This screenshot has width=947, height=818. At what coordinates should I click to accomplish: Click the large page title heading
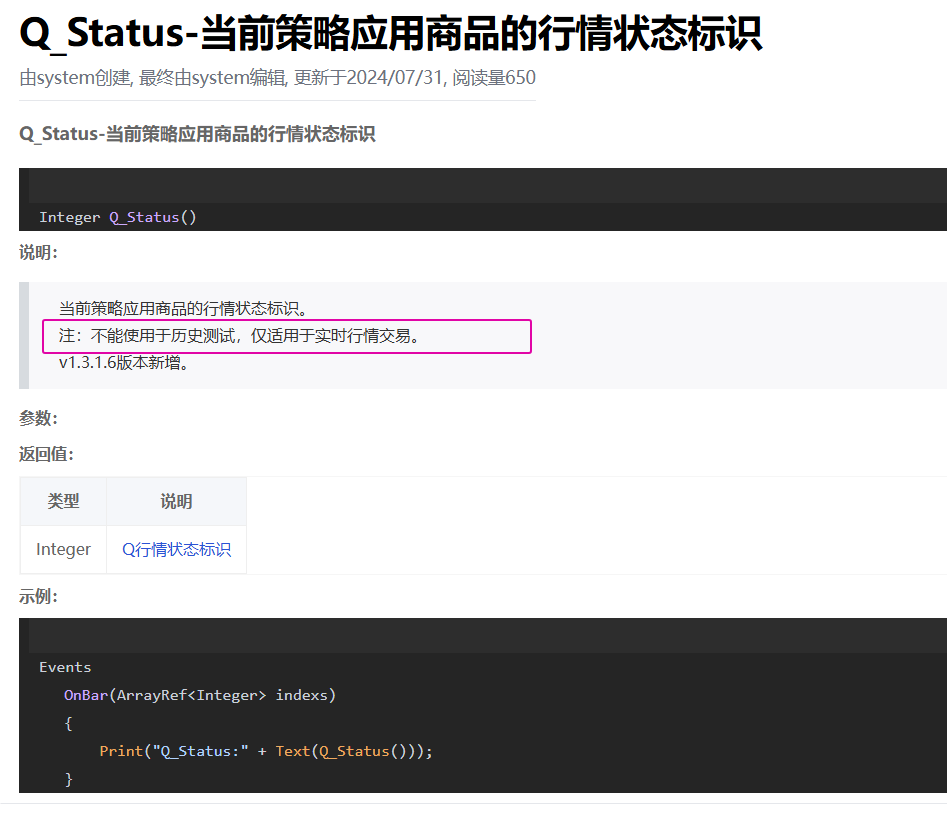click(x=390, y=35)
